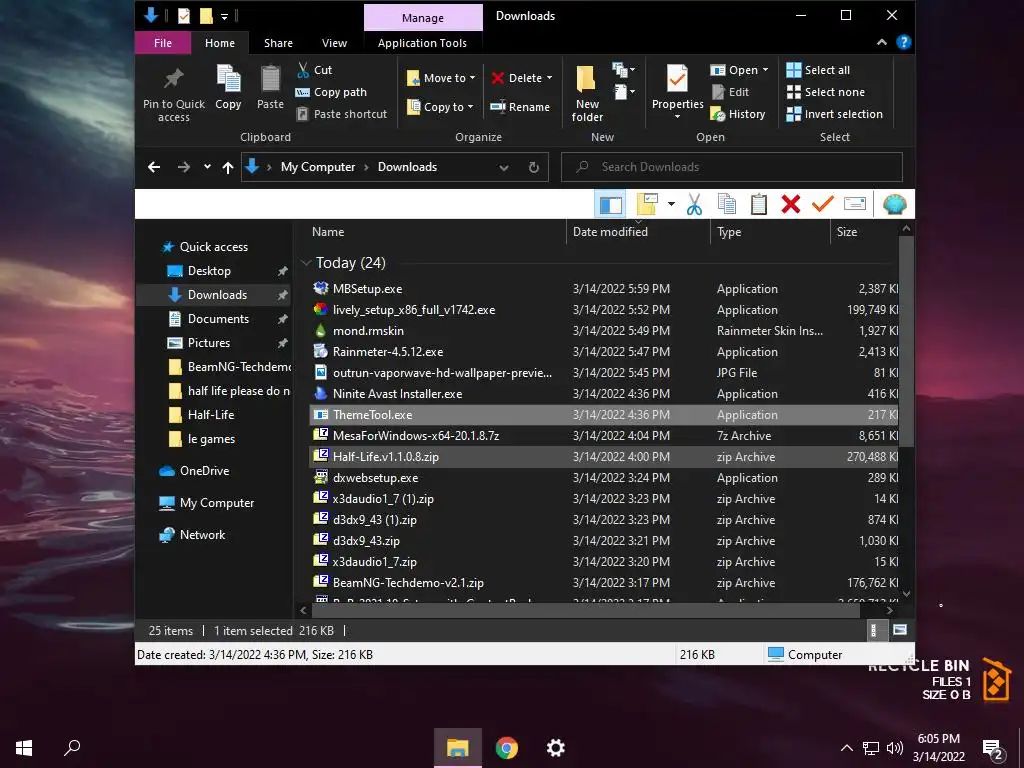Open the Properties dropdown in ribbon

tap(677, 117)
